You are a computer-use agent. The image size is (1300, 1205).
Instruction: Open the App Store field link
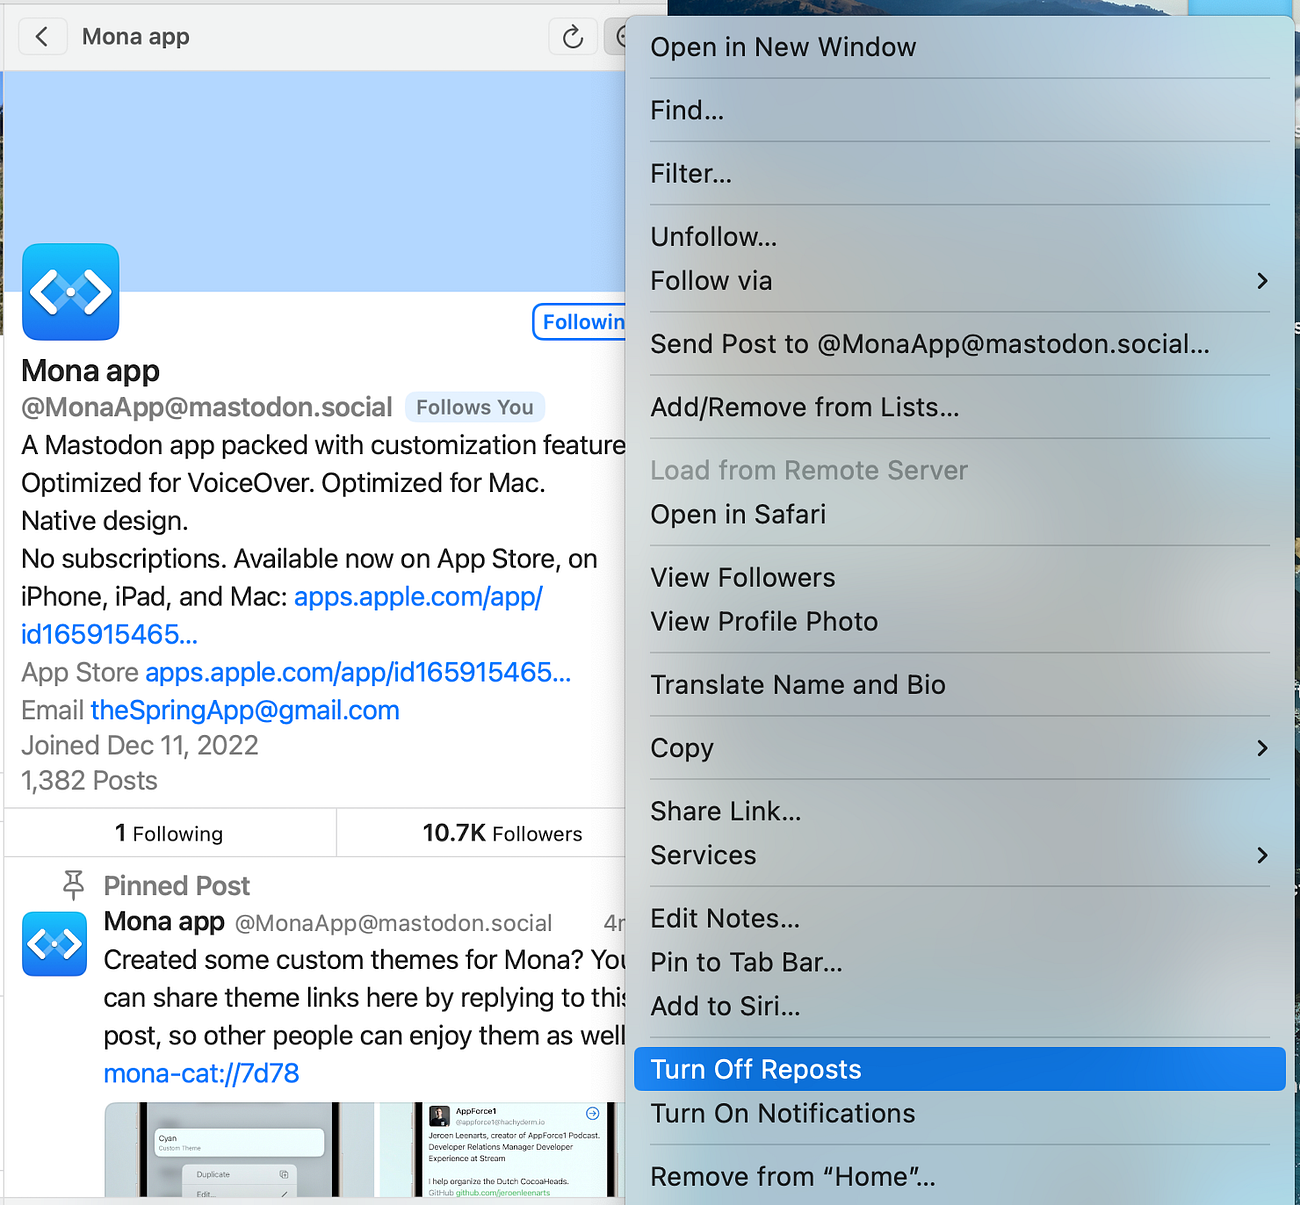tap(358, 673)
